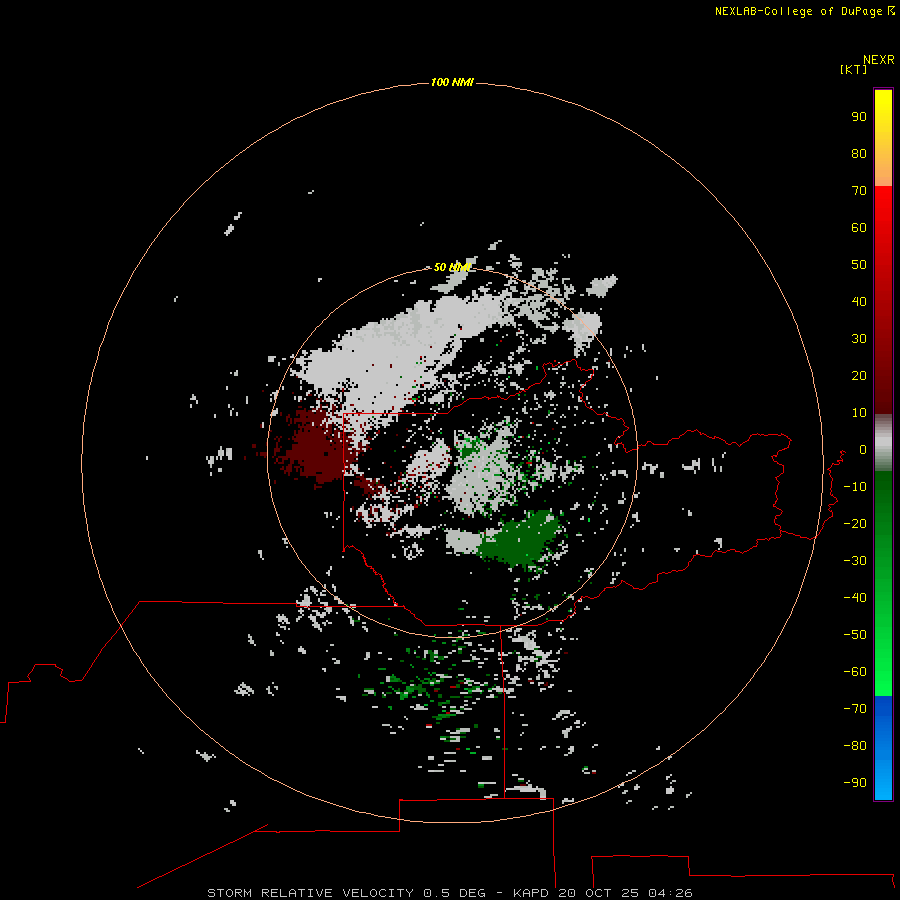This screenshot has height=900, width=900.
Task: Click the -80 value on velocity scale
Action: click(855, 746)
